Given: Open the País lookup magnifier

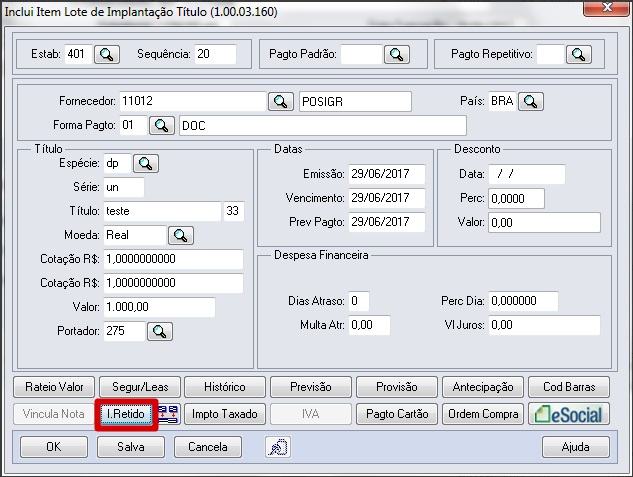Looking at the screenshot, I should [x=531, y=101].
